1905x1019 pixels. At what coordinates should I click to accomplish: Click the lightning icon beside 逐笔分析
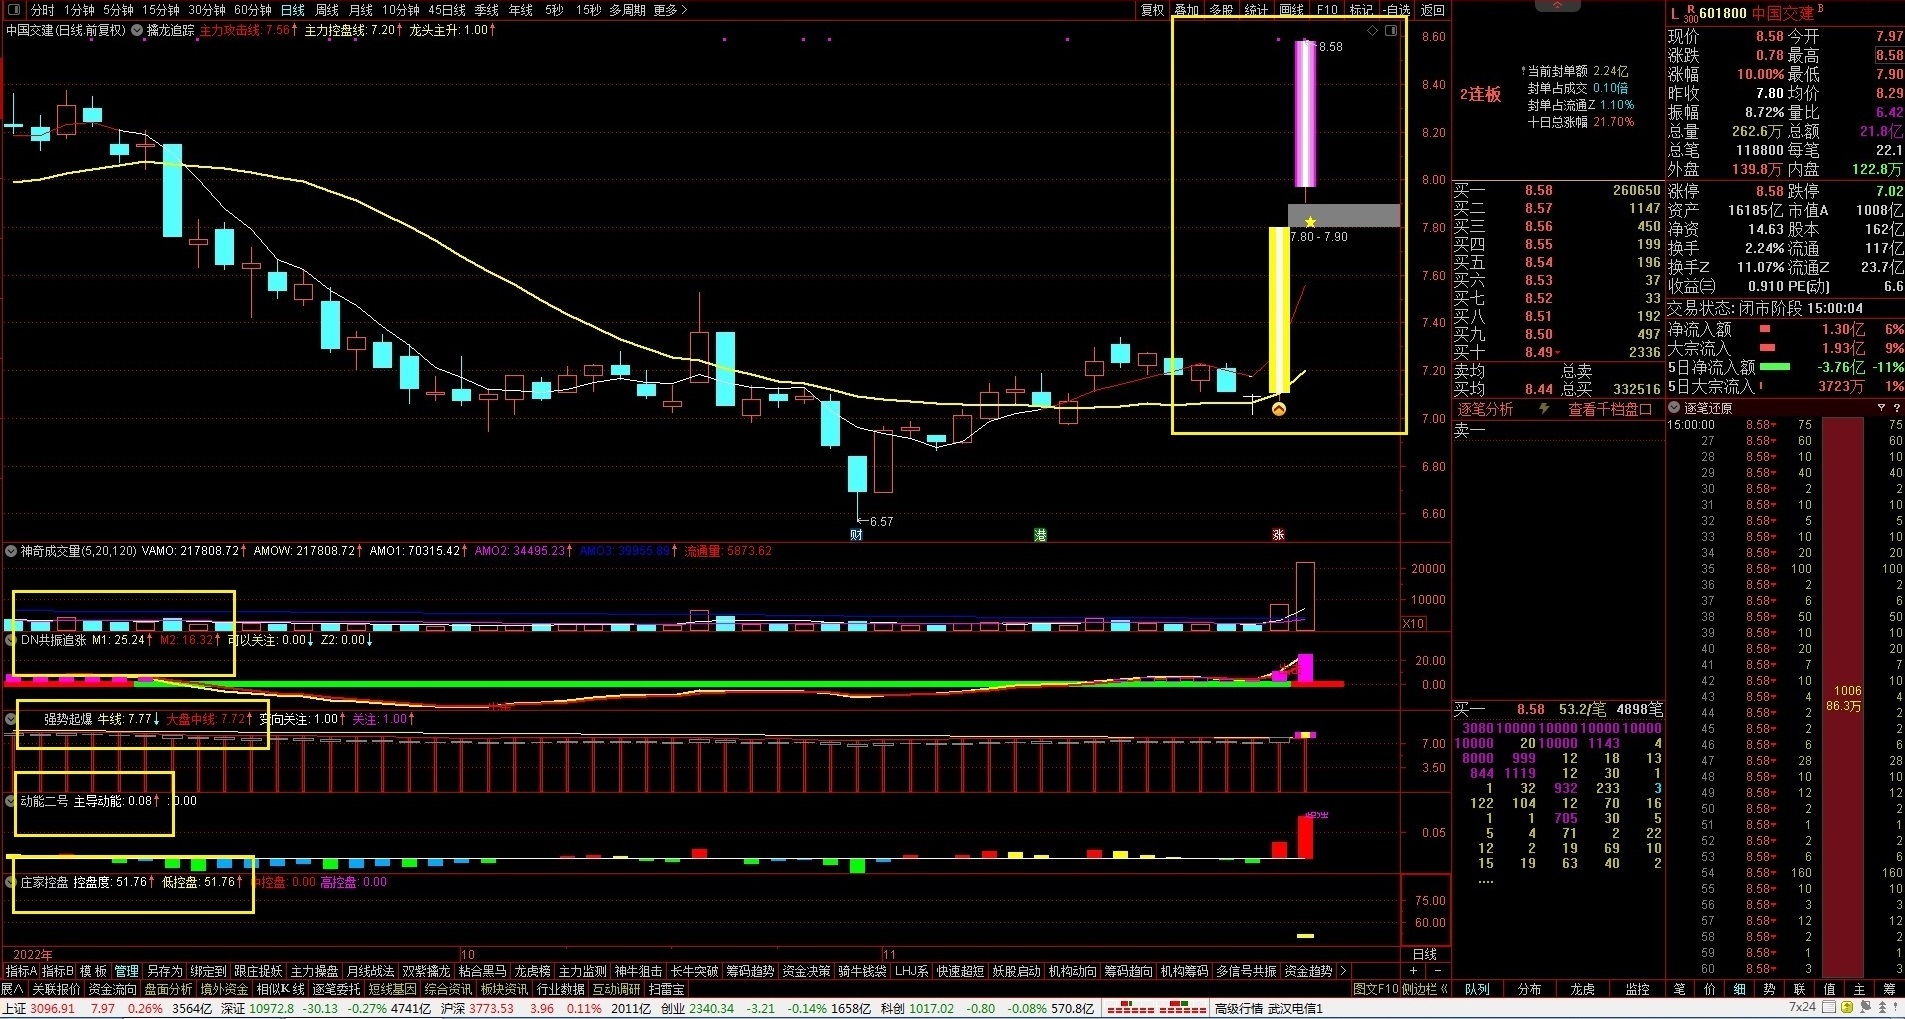point(1544,409)
